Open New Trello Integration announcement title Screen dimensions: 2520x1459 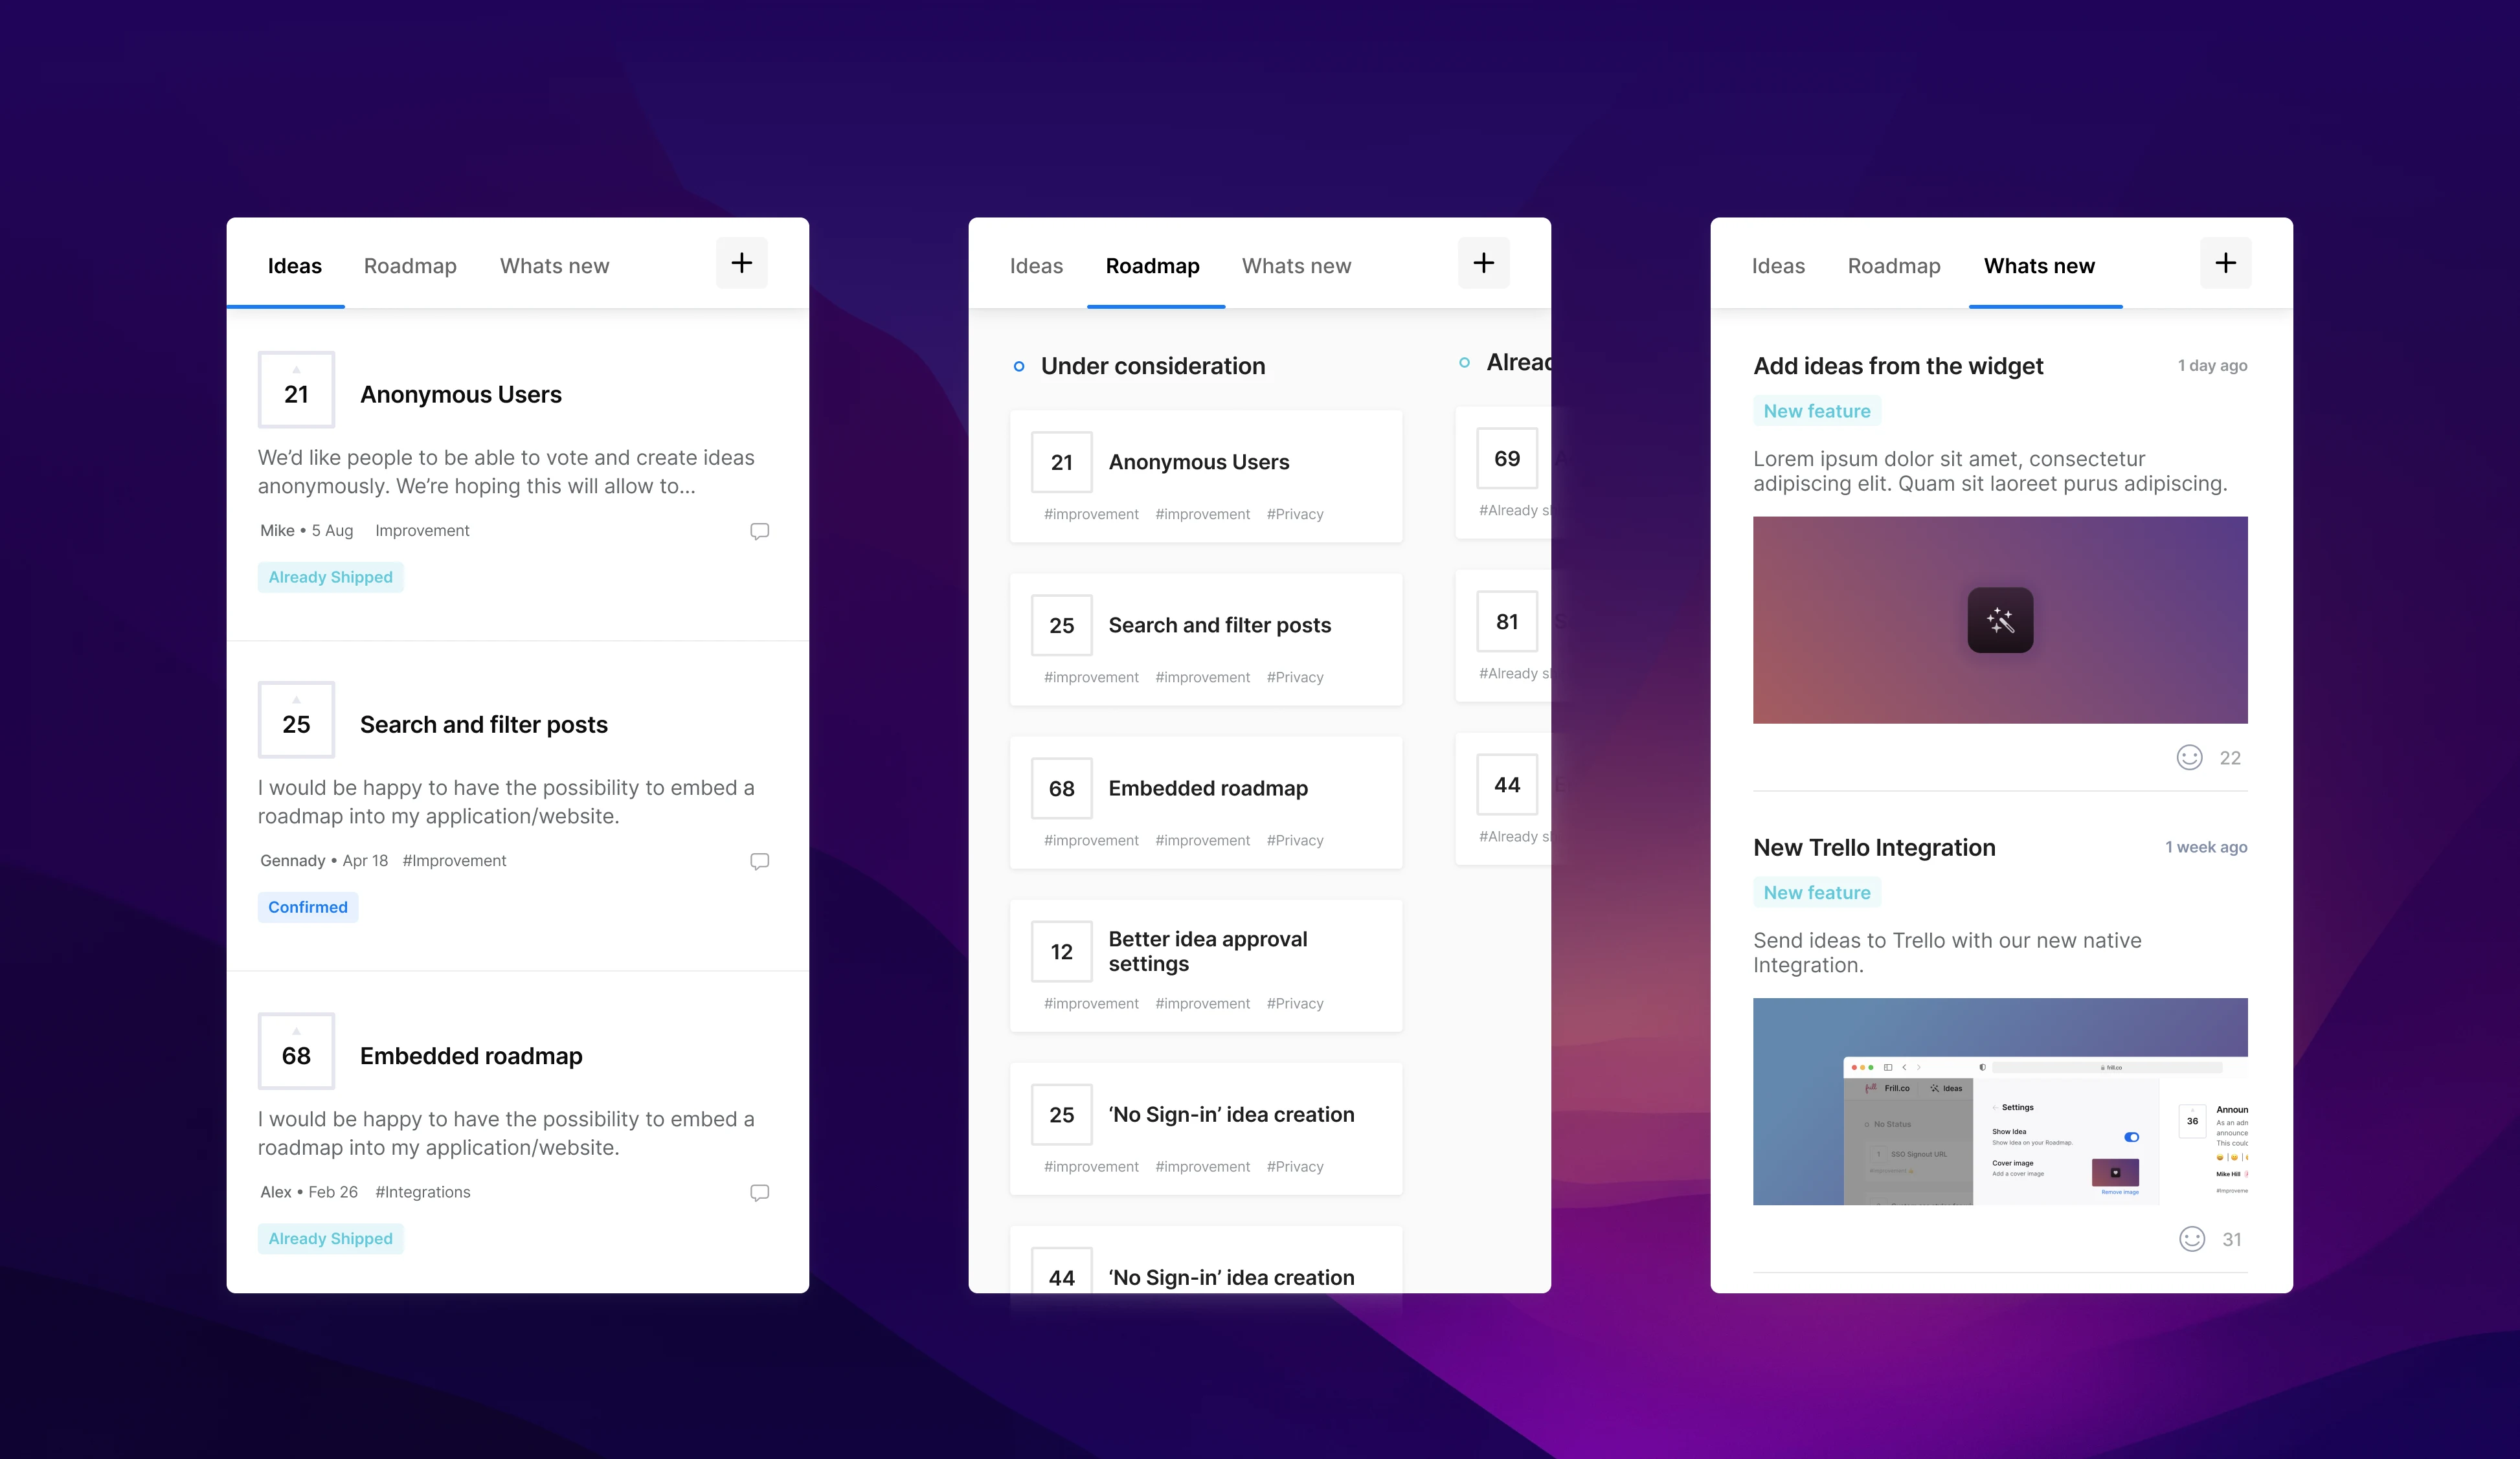(x=1874, y=847)
